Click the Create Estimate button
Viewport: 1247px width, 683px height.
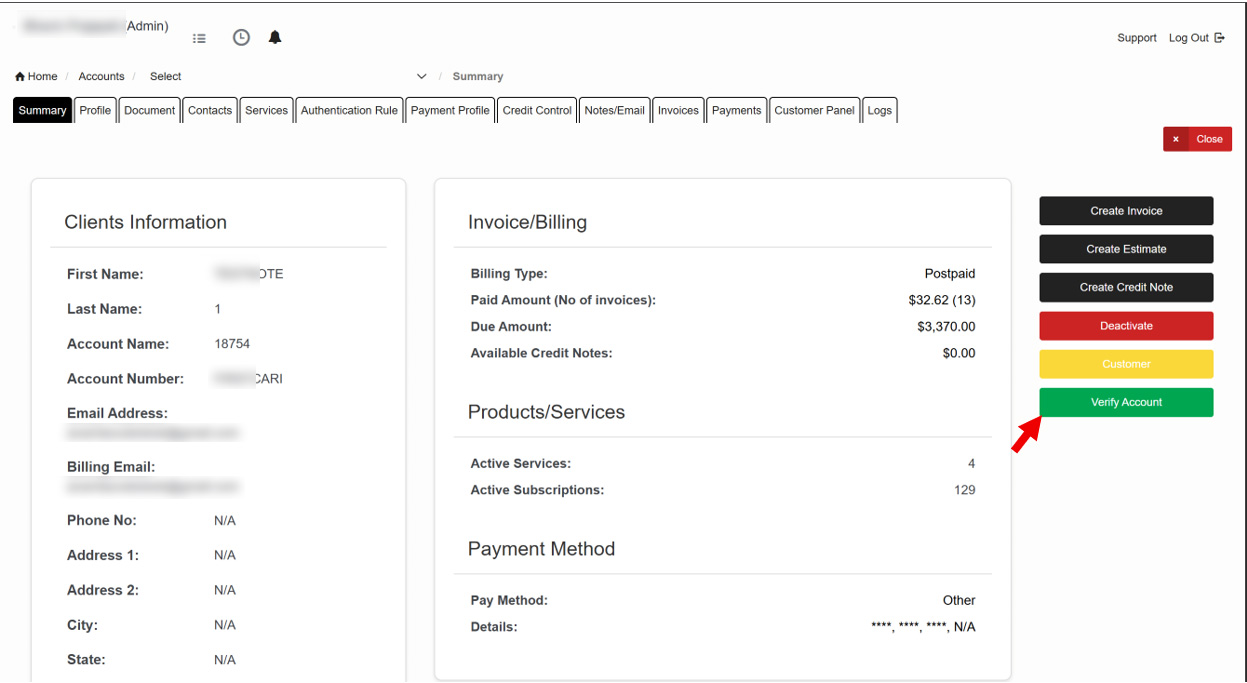pyautogui.click(x=1126, y=249)
